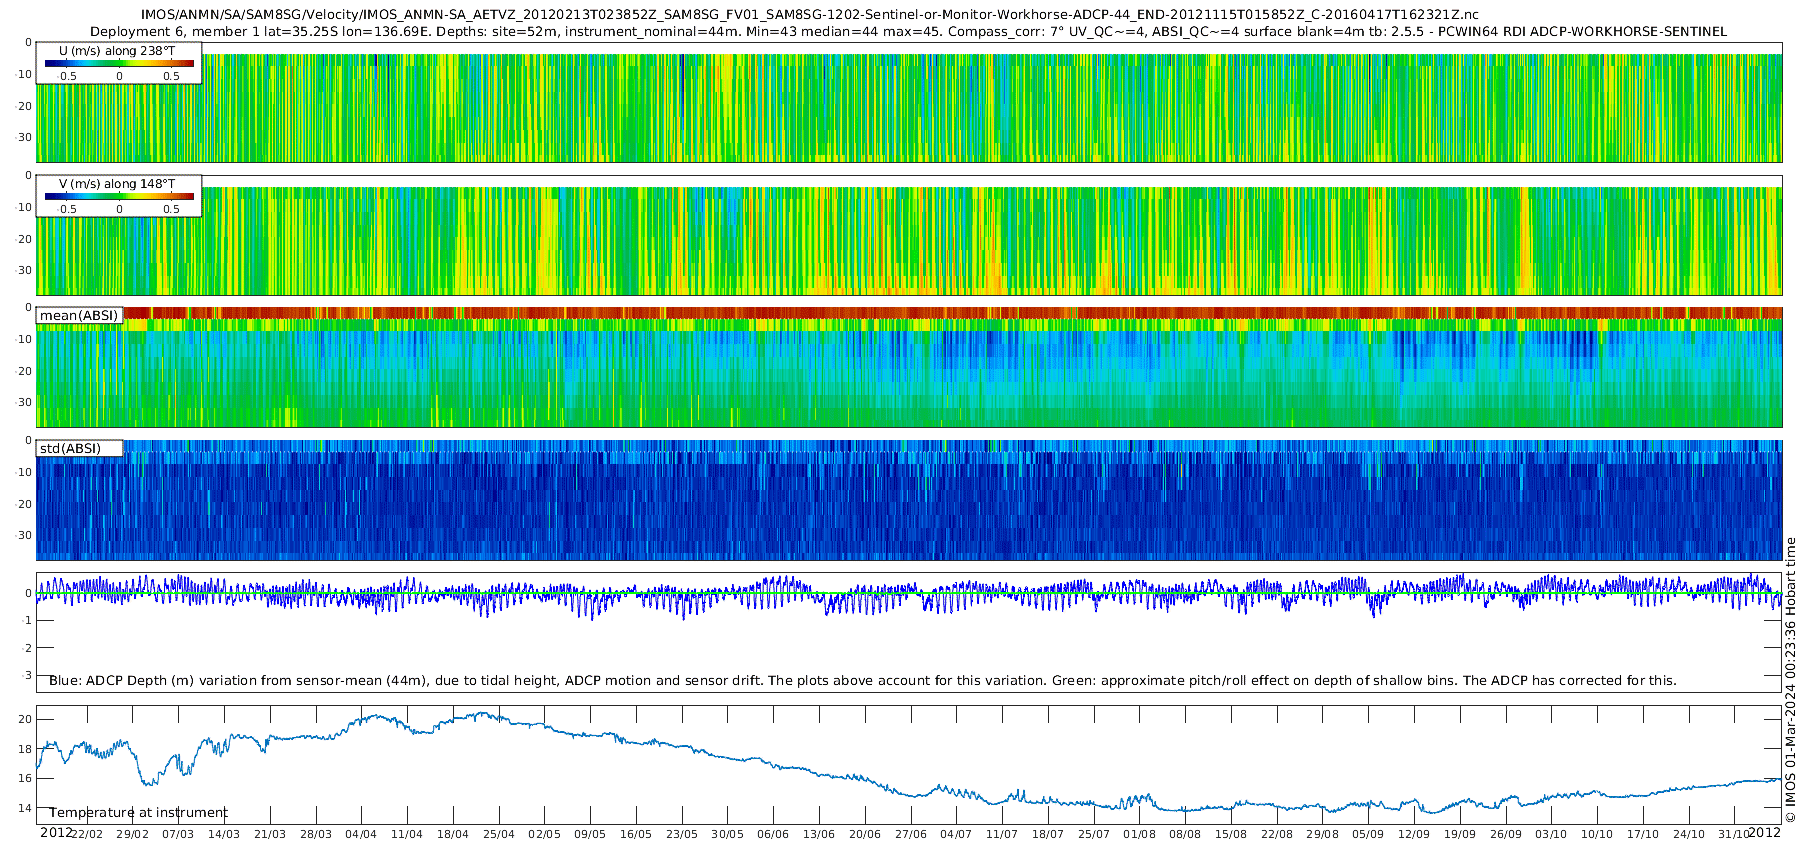Click the 04/04 date tick label
Screen dimensions: 1800x850
click(x=361, y=834)
